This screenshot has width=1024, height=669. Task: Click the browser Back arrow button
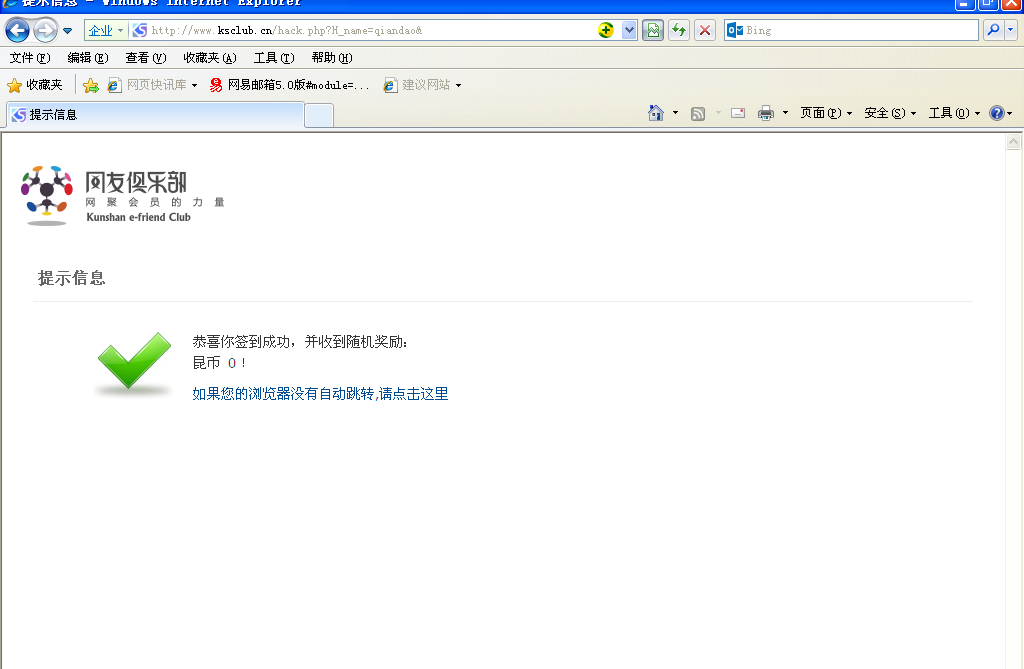pos(17,30)
